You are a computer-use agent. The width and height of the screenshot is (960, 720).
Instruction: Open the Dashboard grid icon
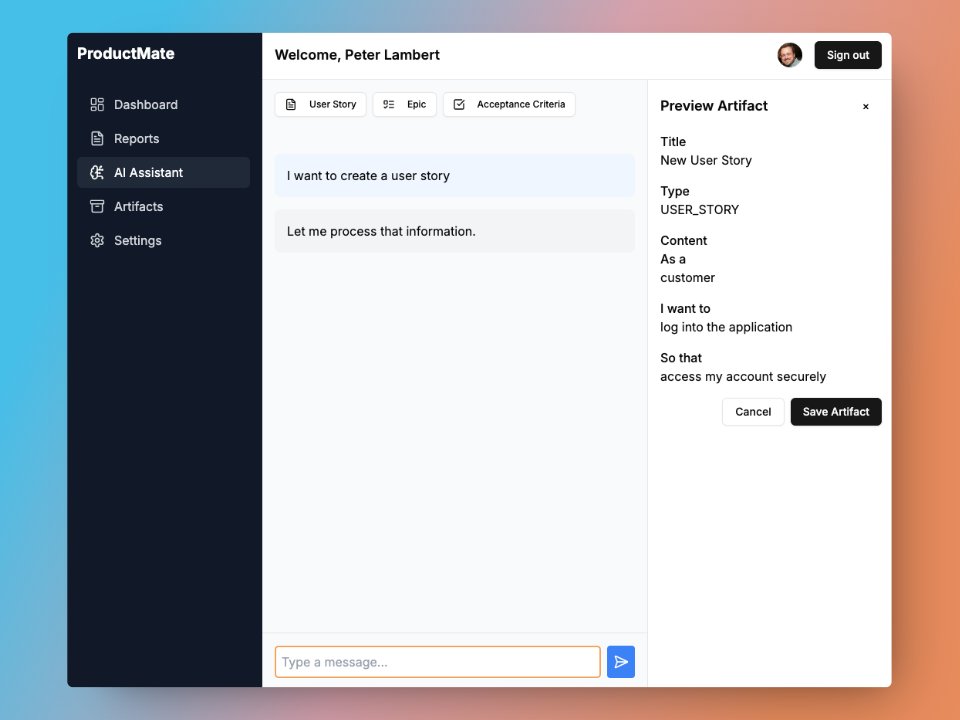click(x=96, y=104)
